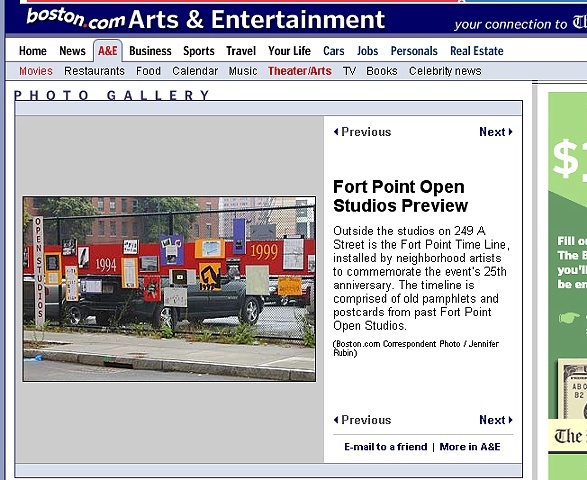The height and width of the screenshot is (480, 587).
Task: Open Movies subsection link
Action: click(x=36, y=71)
